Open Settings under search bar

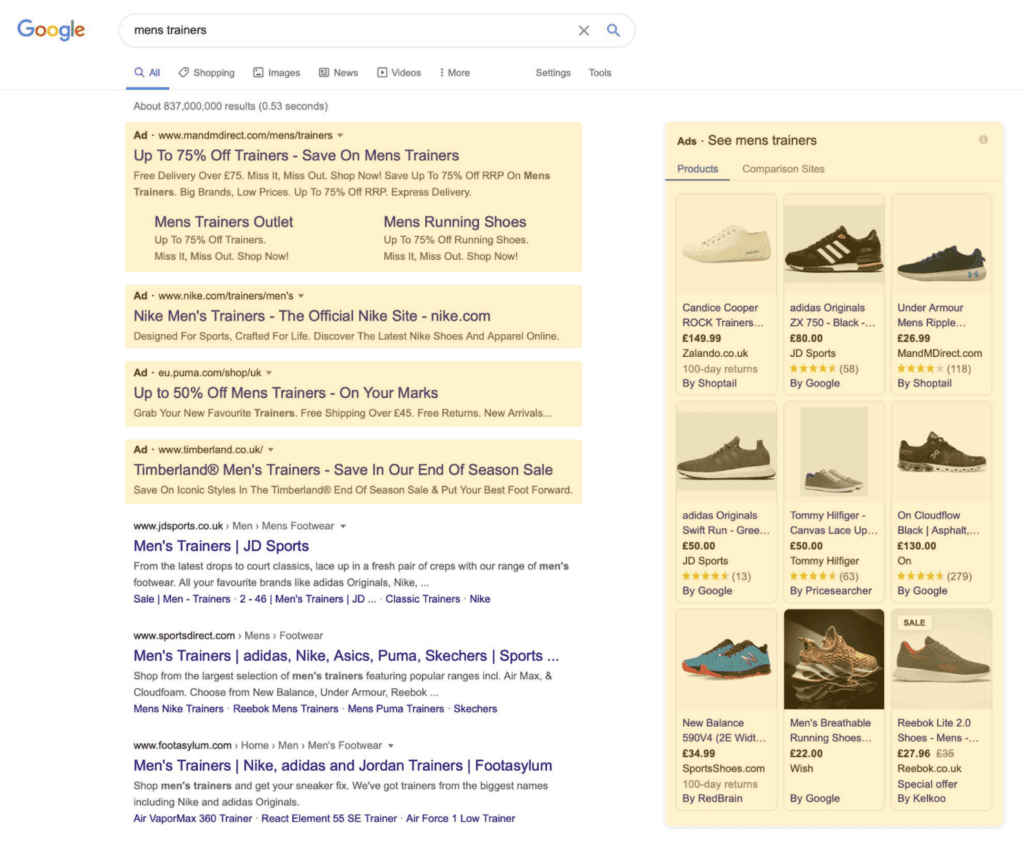tap(553, 72)
